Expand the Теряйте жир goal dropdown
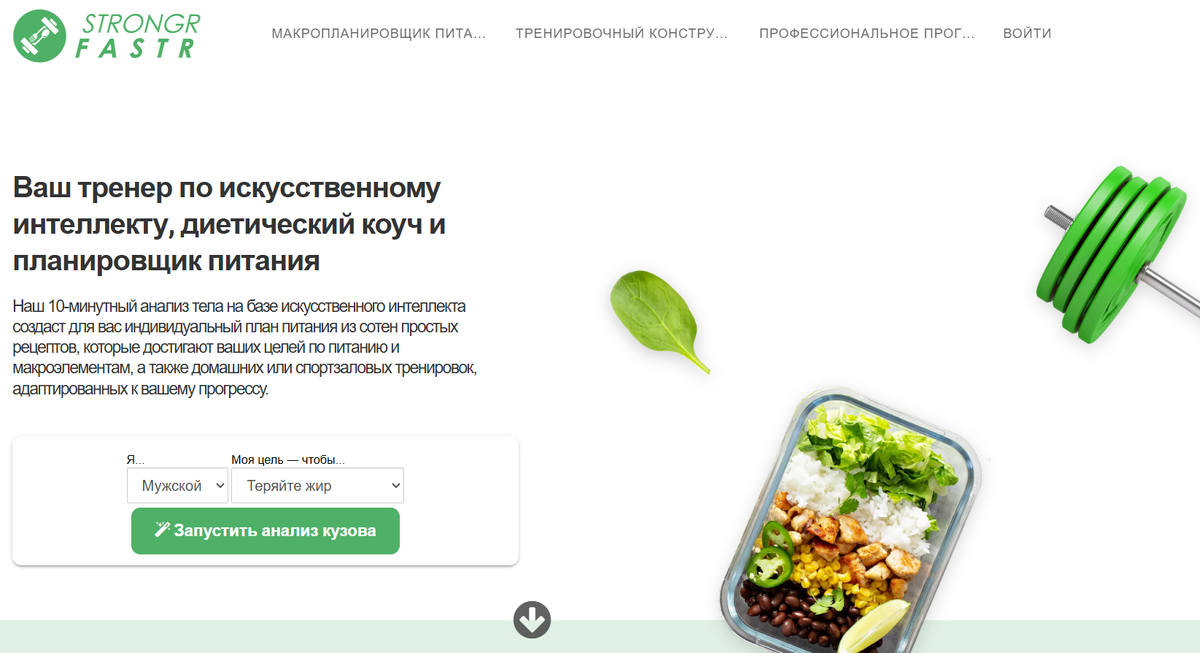The height and width of the screenshot is (653, 1200). pyautogui.click(x=318, y=486)
